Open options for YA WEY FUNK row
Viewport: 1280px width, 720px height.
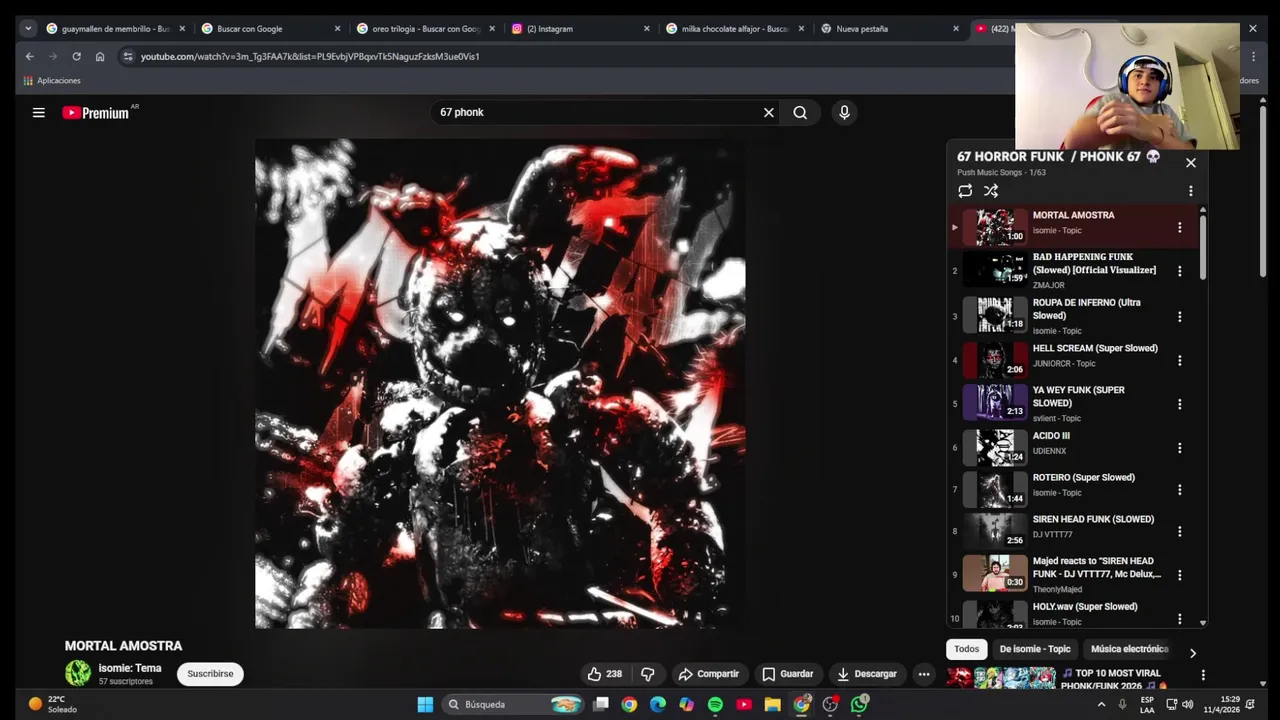(x=1180, y=405)
